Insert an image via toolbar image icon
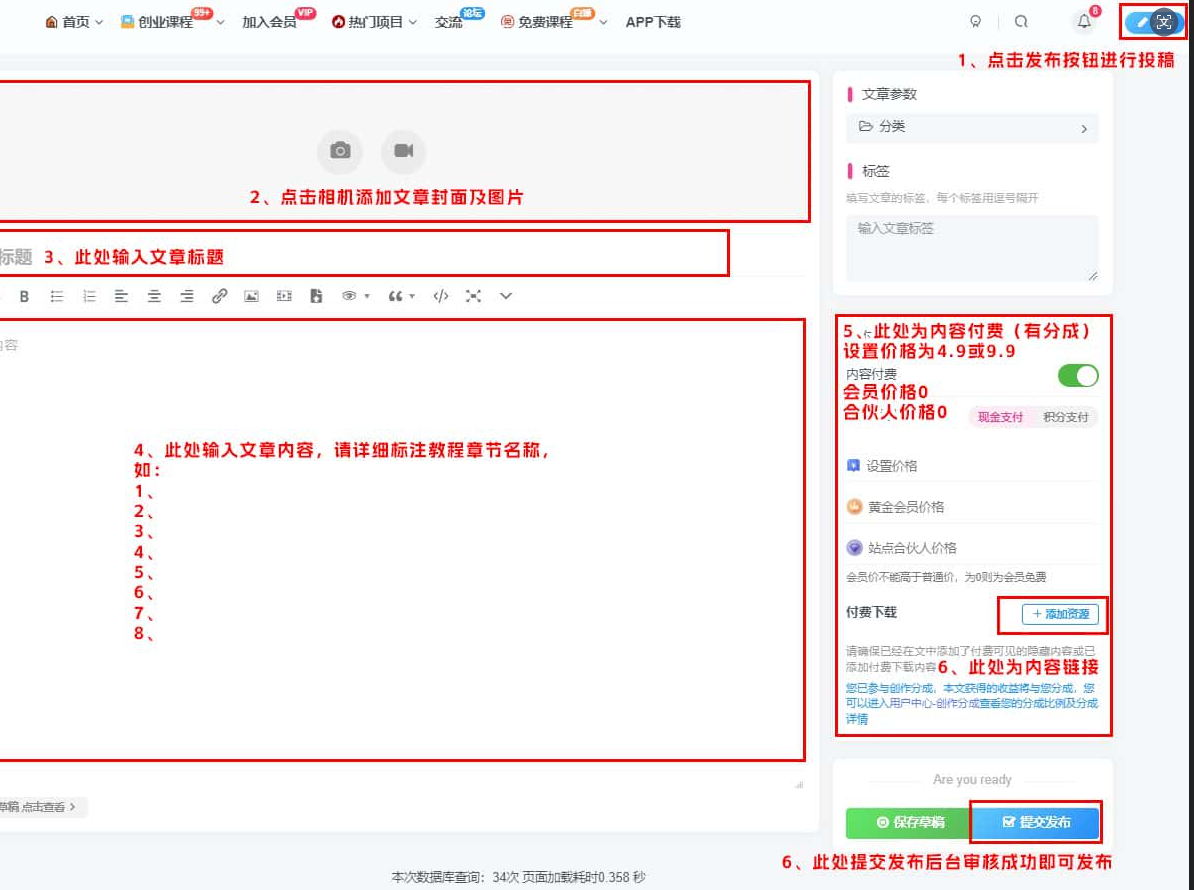1194x890 pixels. pos(251,296)
